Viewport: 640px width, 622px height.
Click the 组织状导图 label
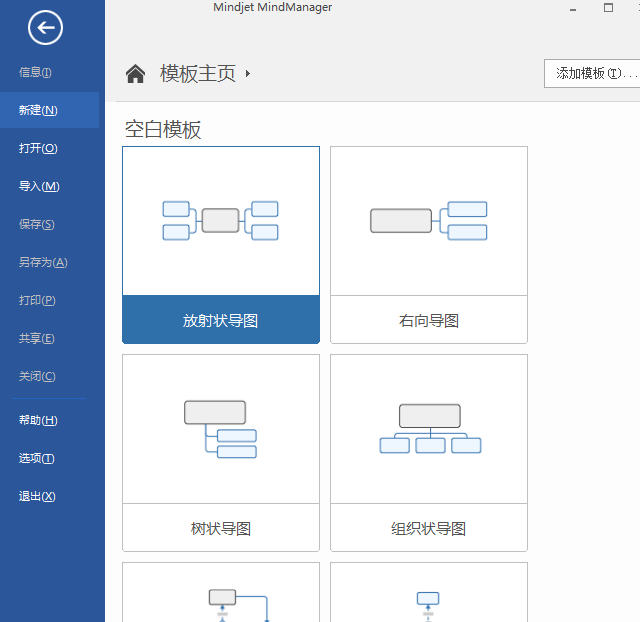click(429, 529)
